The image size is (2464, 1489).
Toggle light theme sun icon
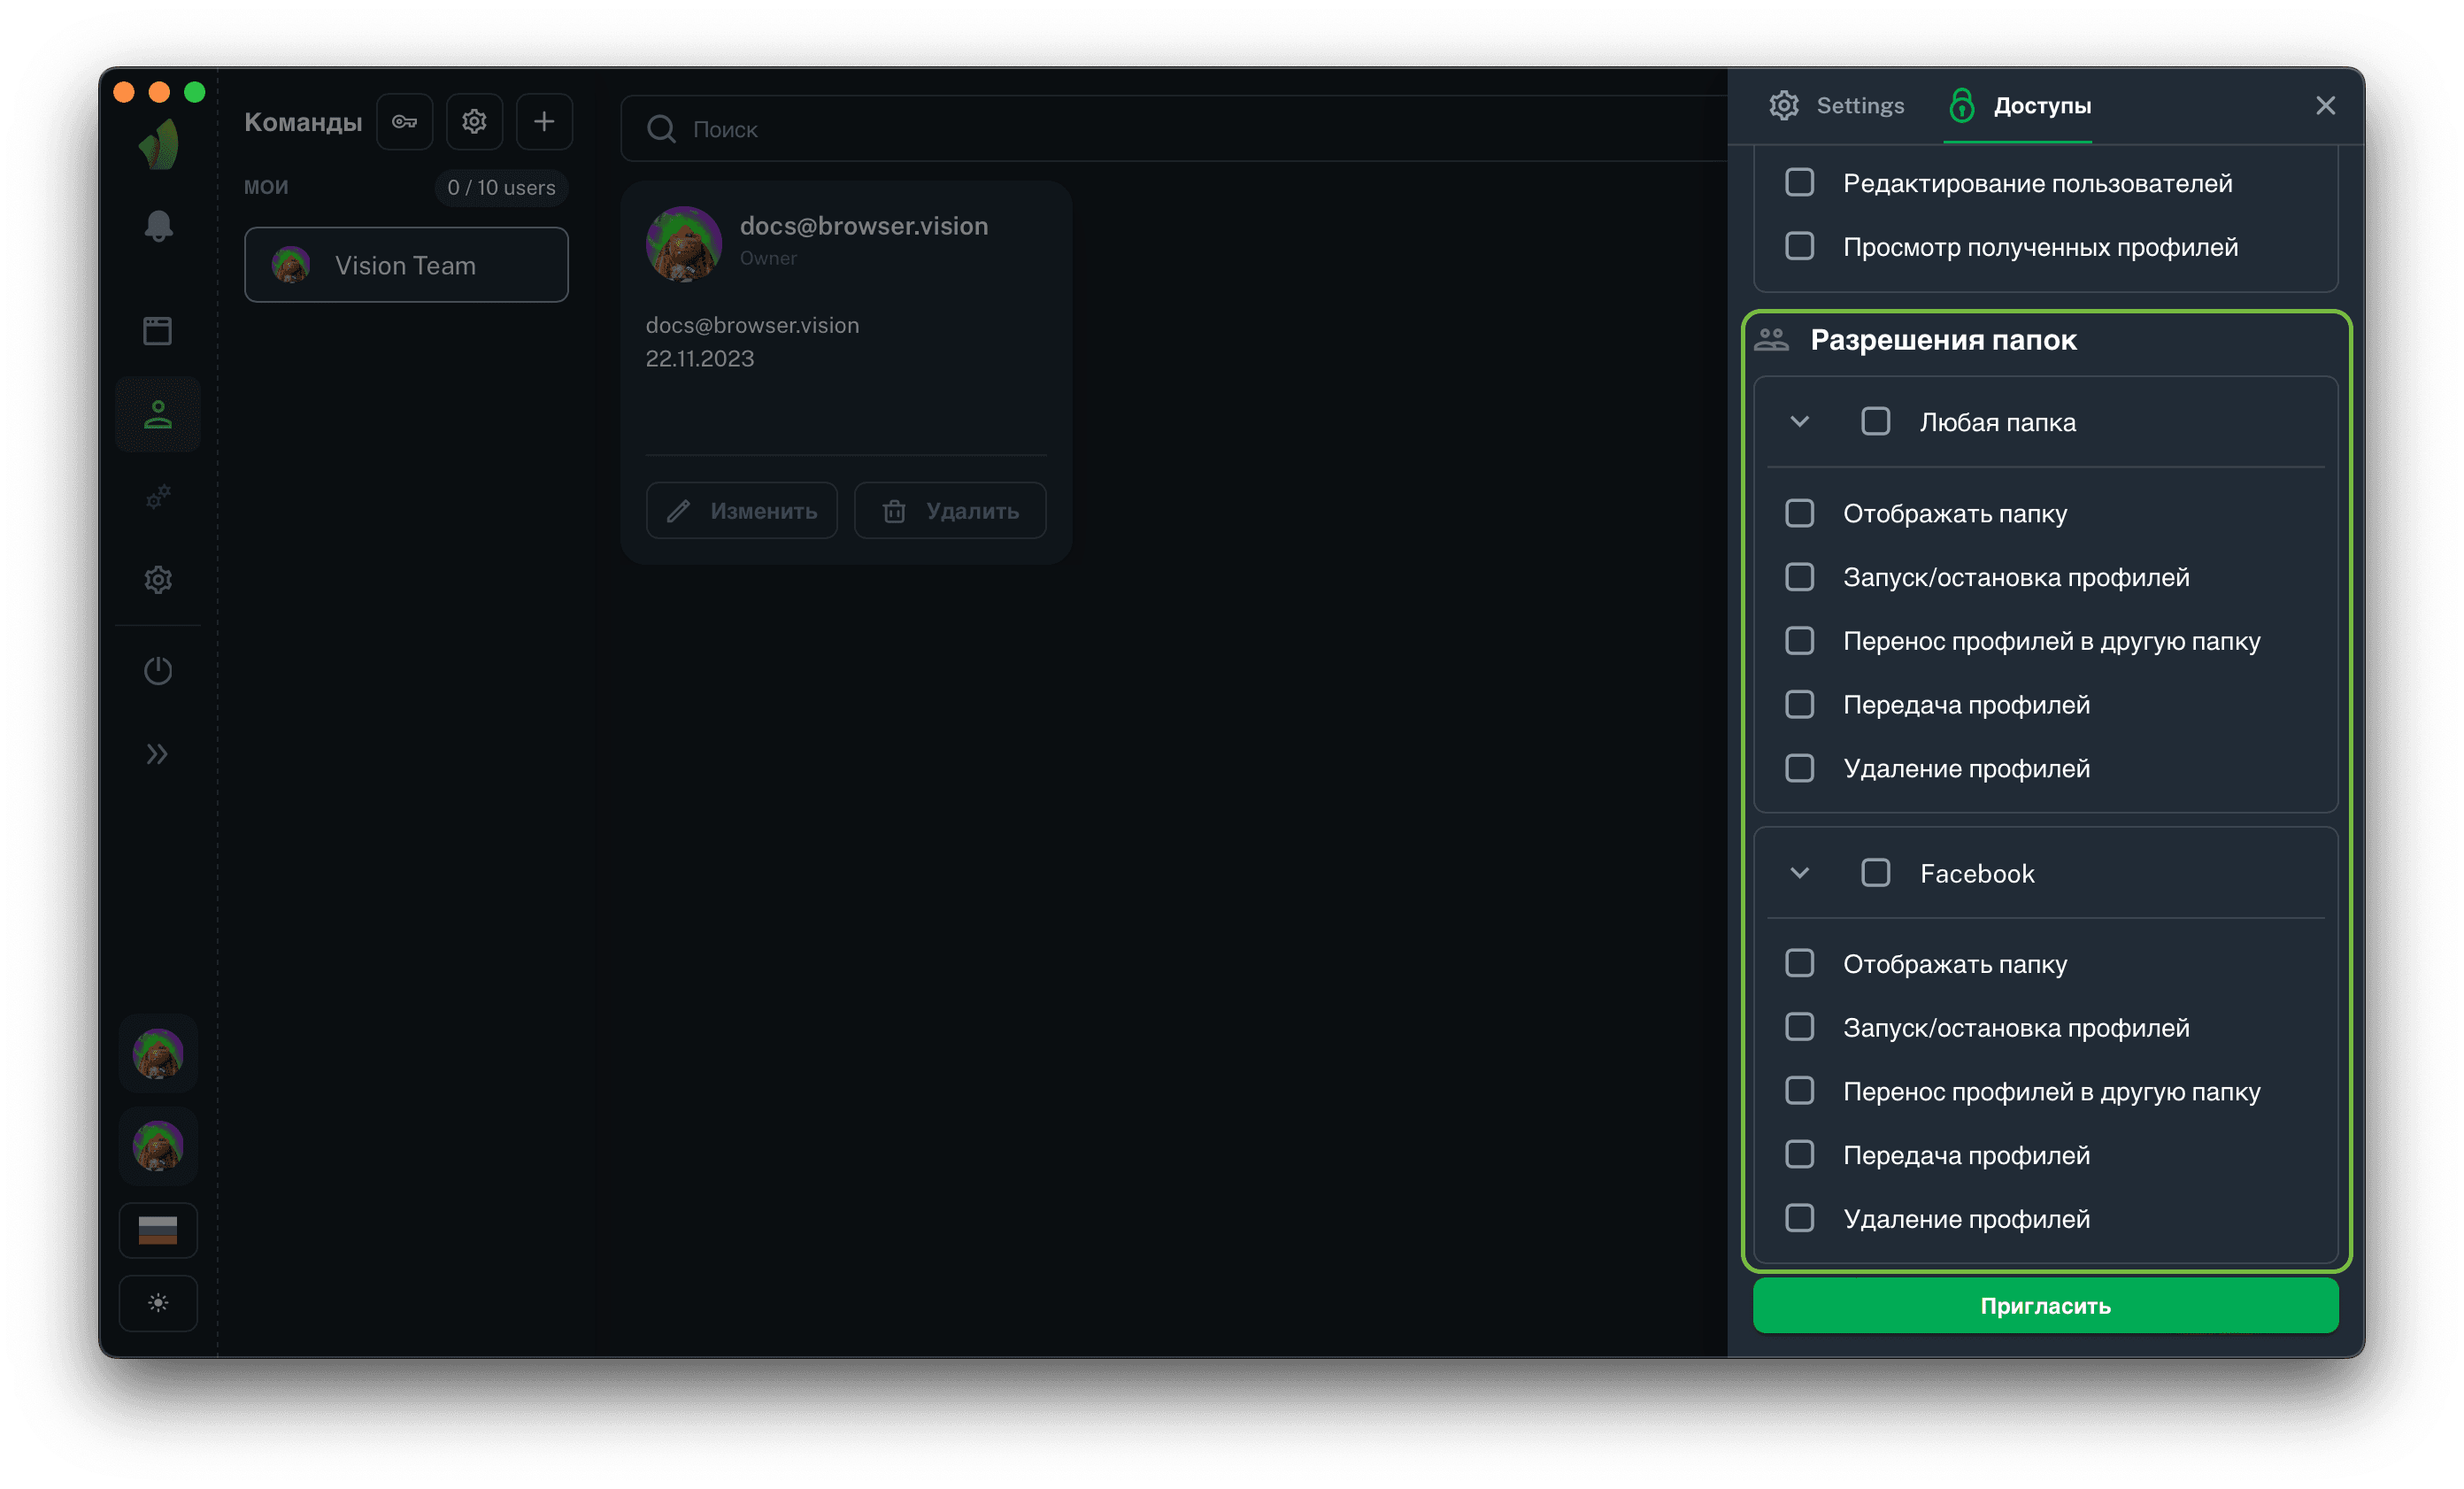pos(158,1303)
